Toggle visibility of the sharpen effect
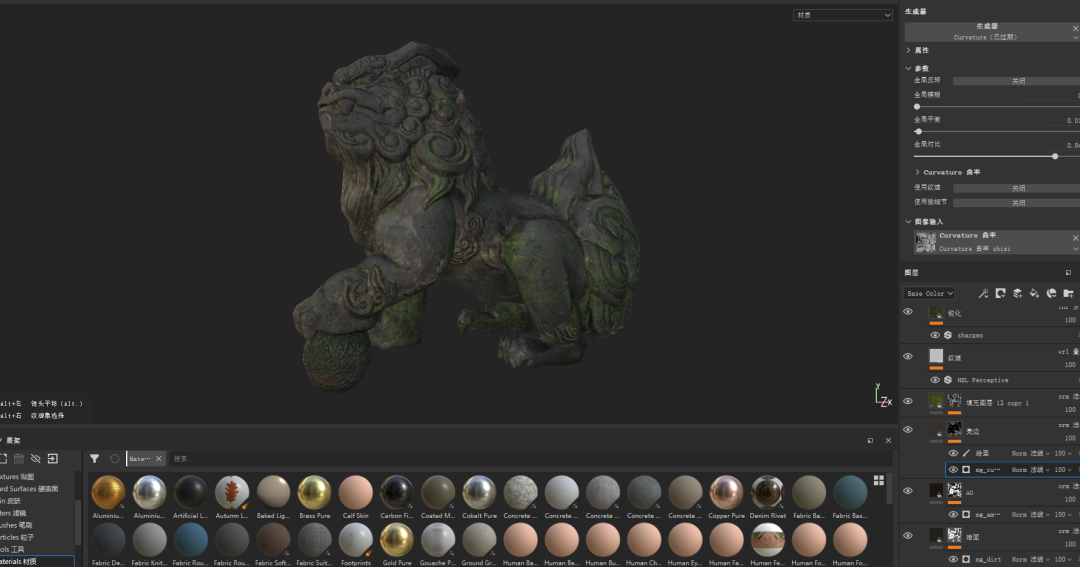This screenshot has width=1080, height=567. point(935,336)
